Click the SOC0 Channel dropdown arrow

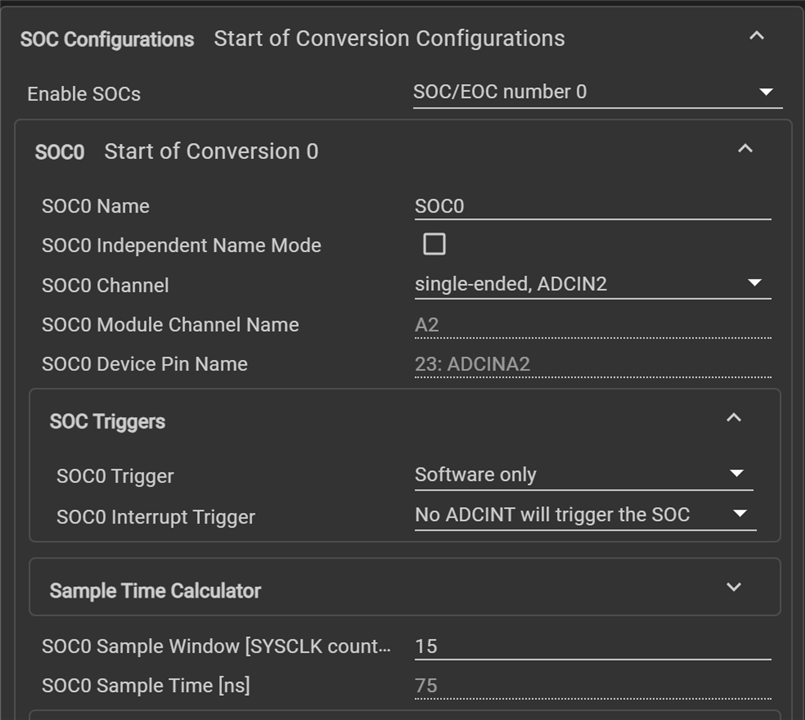[754, 282]
